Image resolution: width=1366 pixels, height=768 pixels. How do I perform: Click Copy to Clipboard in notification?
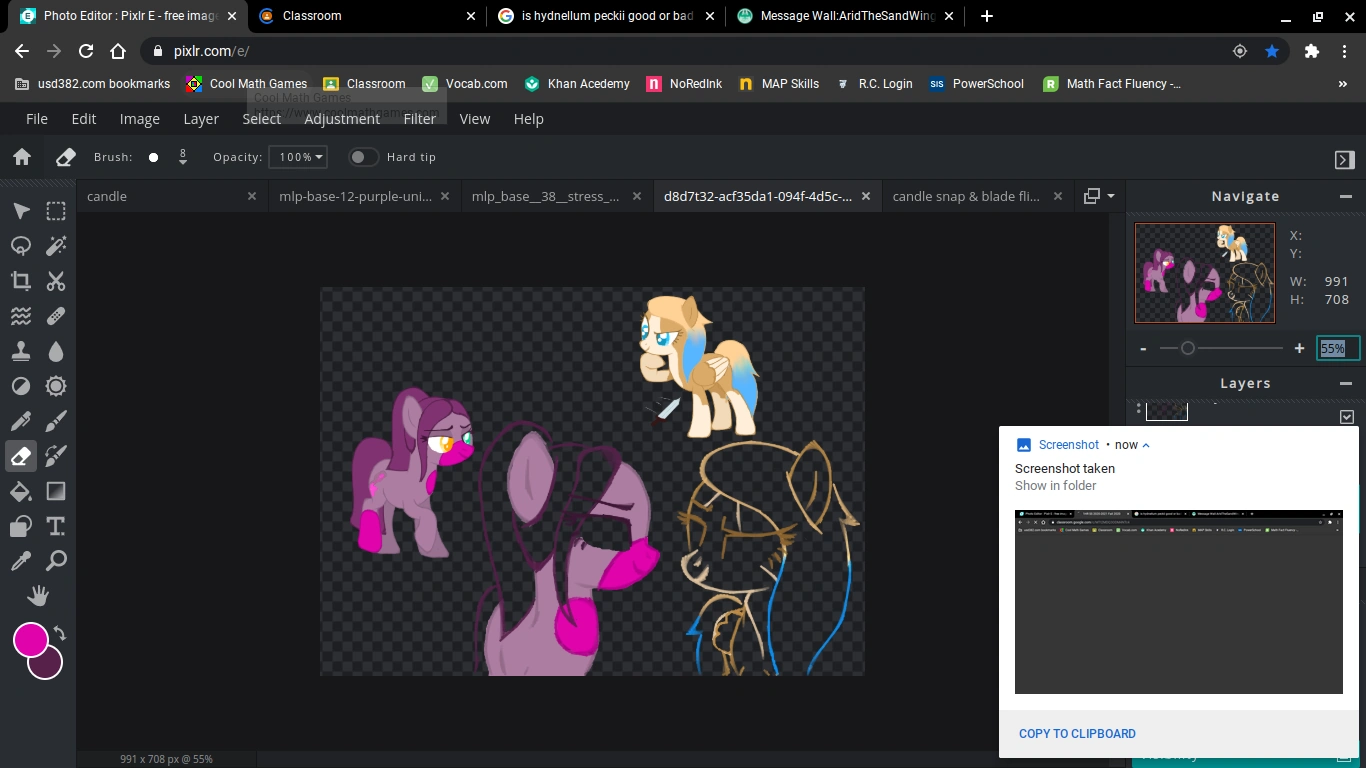[x=1077, y=733]
